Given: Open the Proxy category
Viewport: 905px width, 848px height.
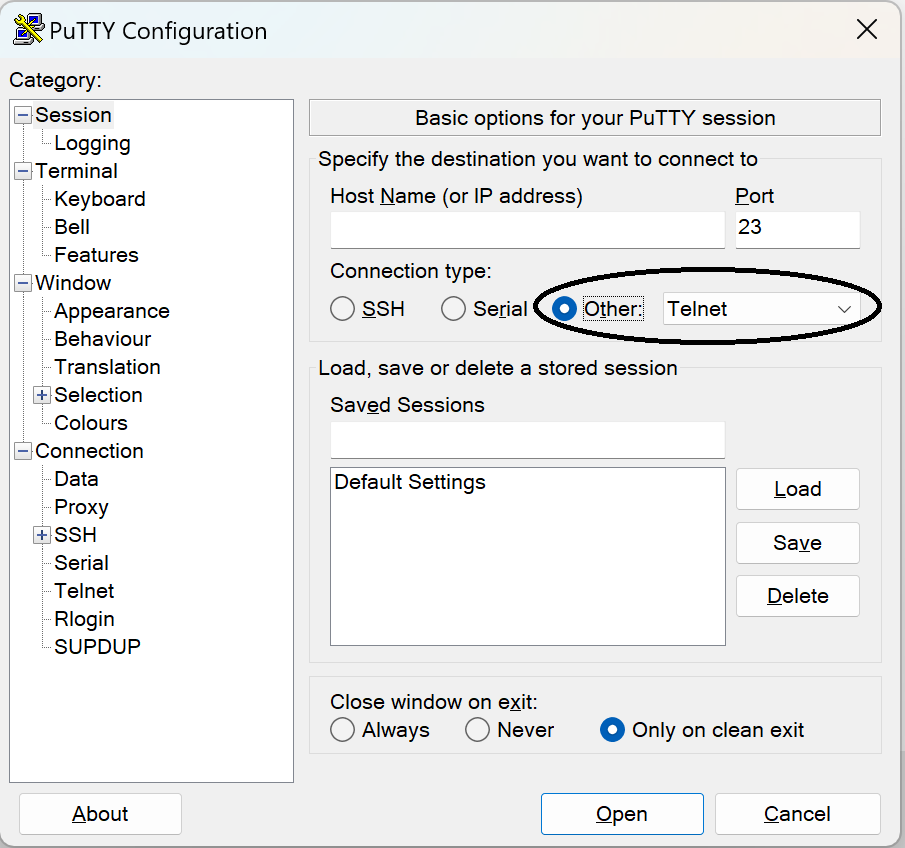Looking at the screenshot, I should [81, 507].
